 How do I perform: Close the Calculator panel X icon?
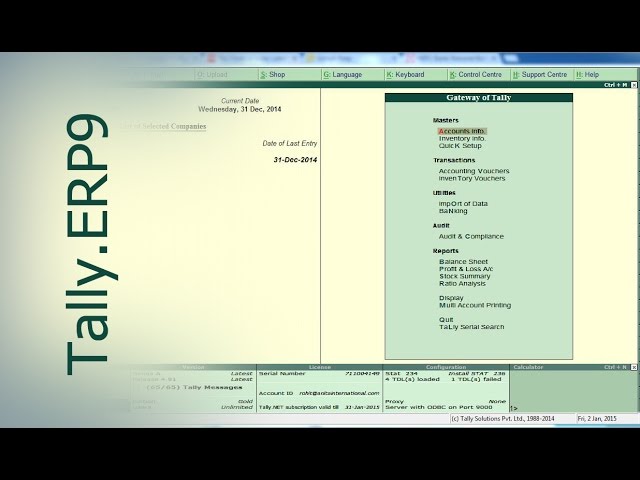(x=633, y=367)
